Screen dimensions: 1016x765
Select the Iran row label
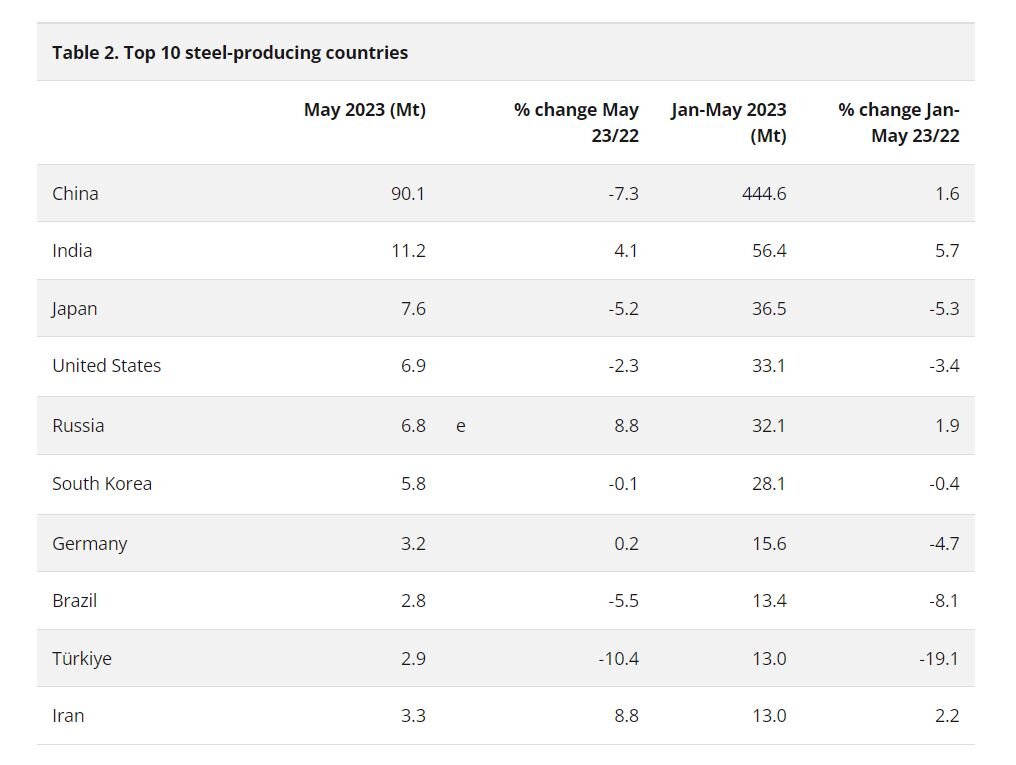coord(68,715)
